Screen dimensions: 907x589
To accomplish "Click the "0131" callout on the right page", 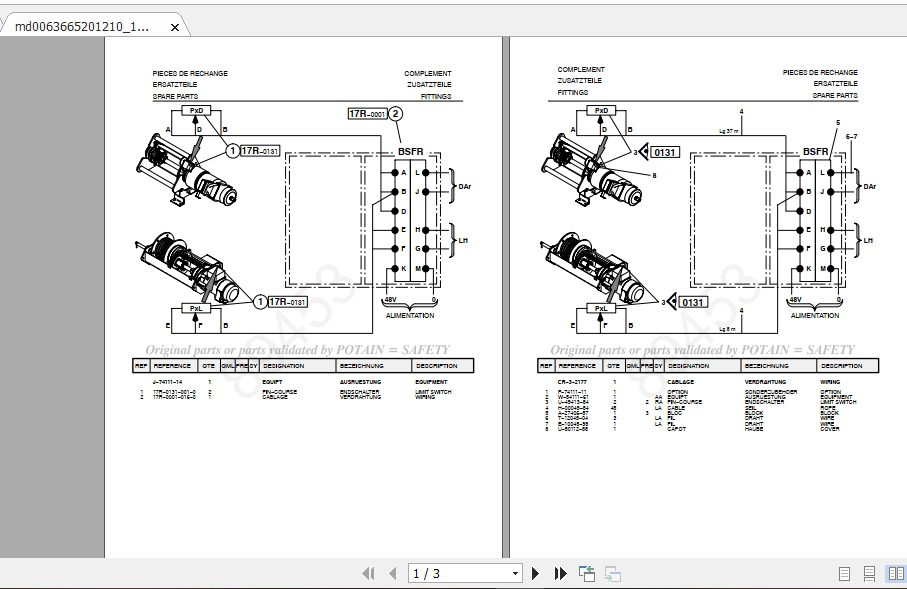I will coord(663,152).
